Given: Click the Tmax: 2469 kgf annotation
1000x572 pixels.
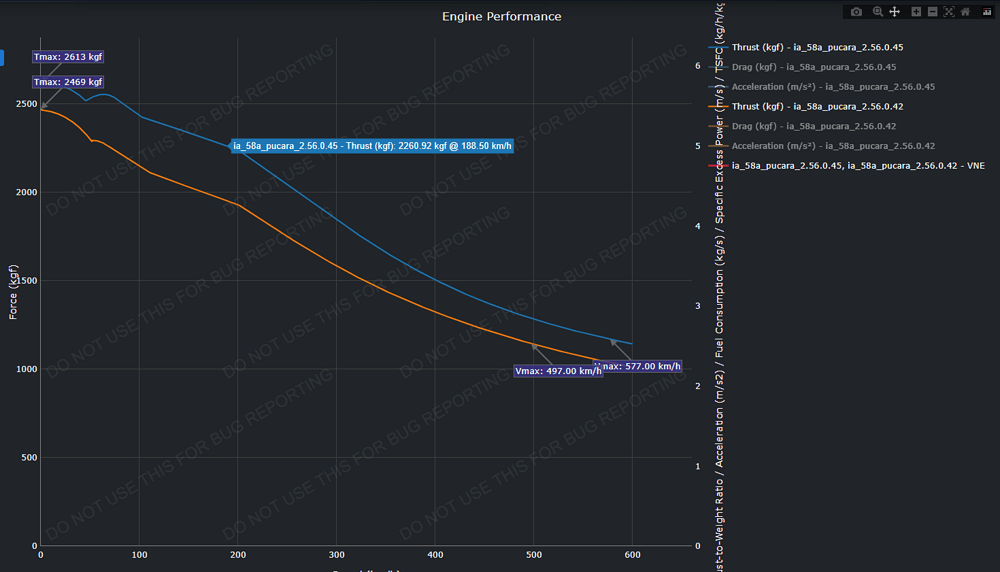Looking at the screenshot, I should coord(68,82).
